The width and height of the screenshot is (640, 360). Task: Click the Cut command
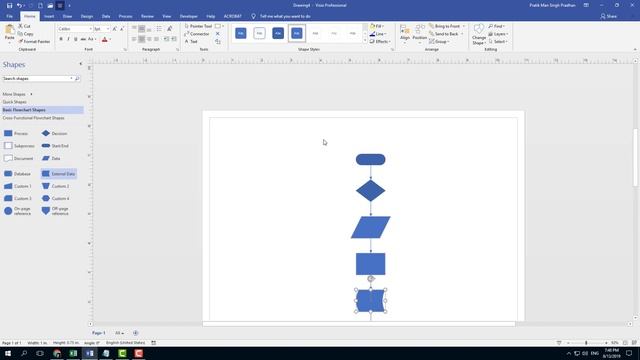click(24, 26)
